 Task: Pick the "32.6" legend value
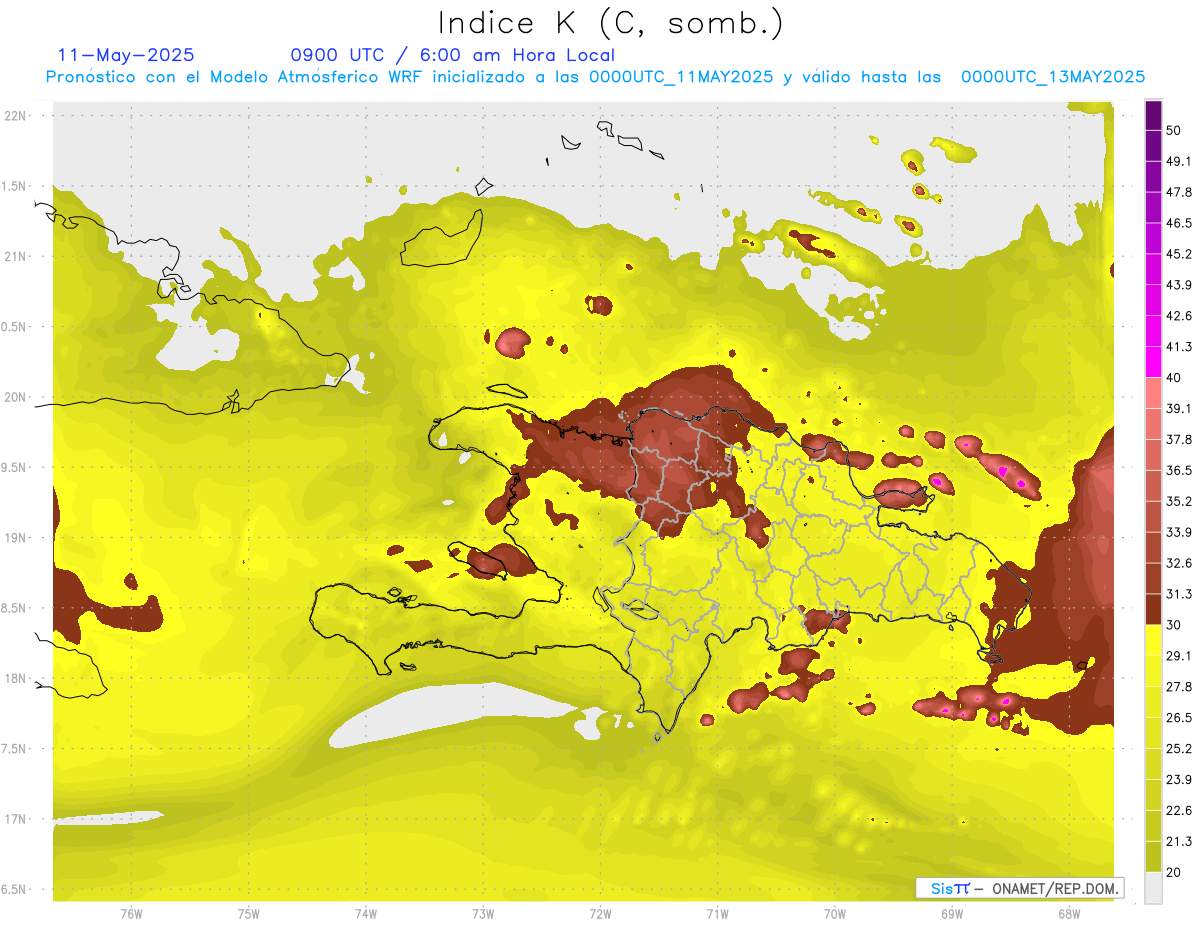click(1179, 563)
